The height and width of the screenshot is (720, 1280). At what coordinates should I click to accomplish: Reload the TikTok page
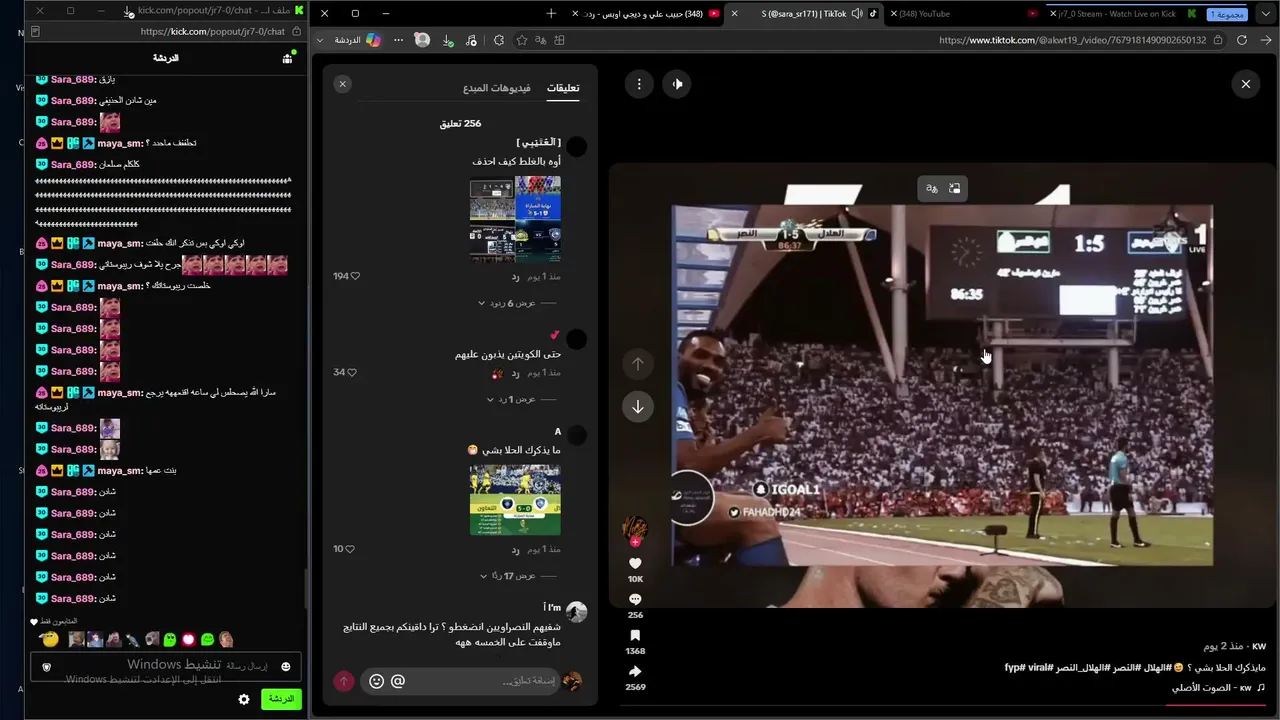point(1242,40)
